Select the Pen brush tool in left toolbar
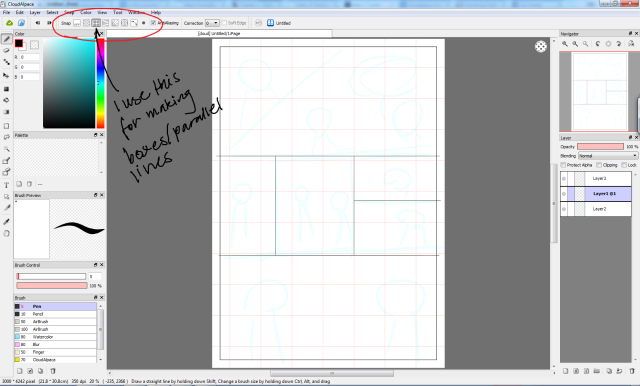The height and width of the screenshot is (386, 640). pos(6,39)
